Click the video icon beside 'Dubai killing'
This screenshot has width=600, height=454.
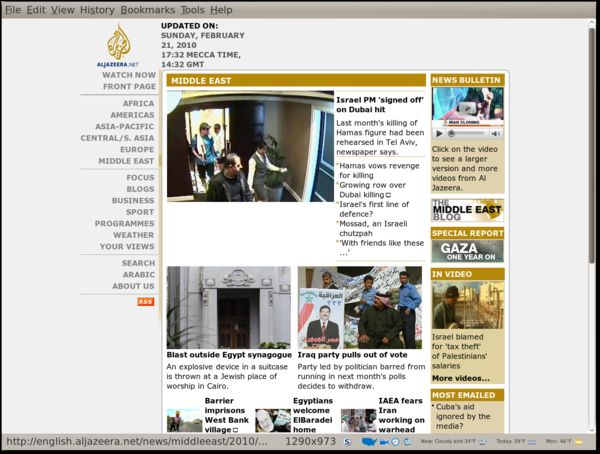(x=388, y=195)
